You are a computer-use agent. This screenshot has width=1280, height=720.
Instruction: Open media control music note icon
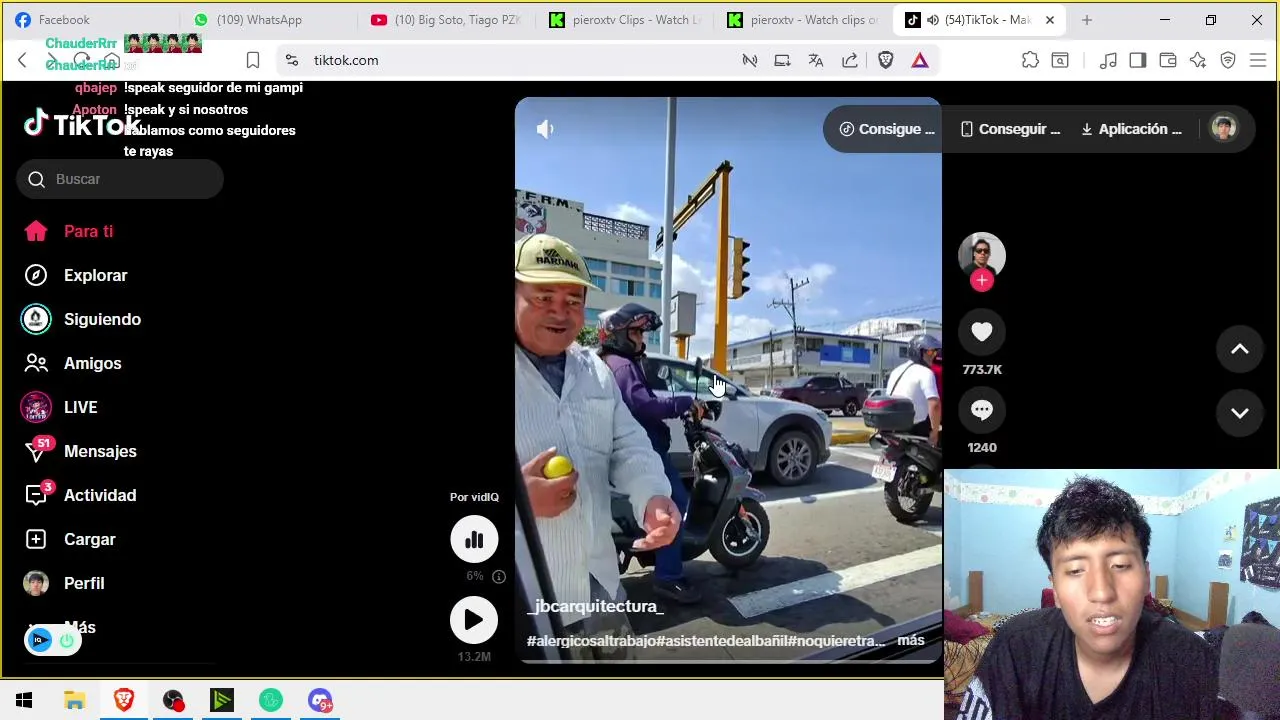pyautogui.click(x=1108, y=60)
